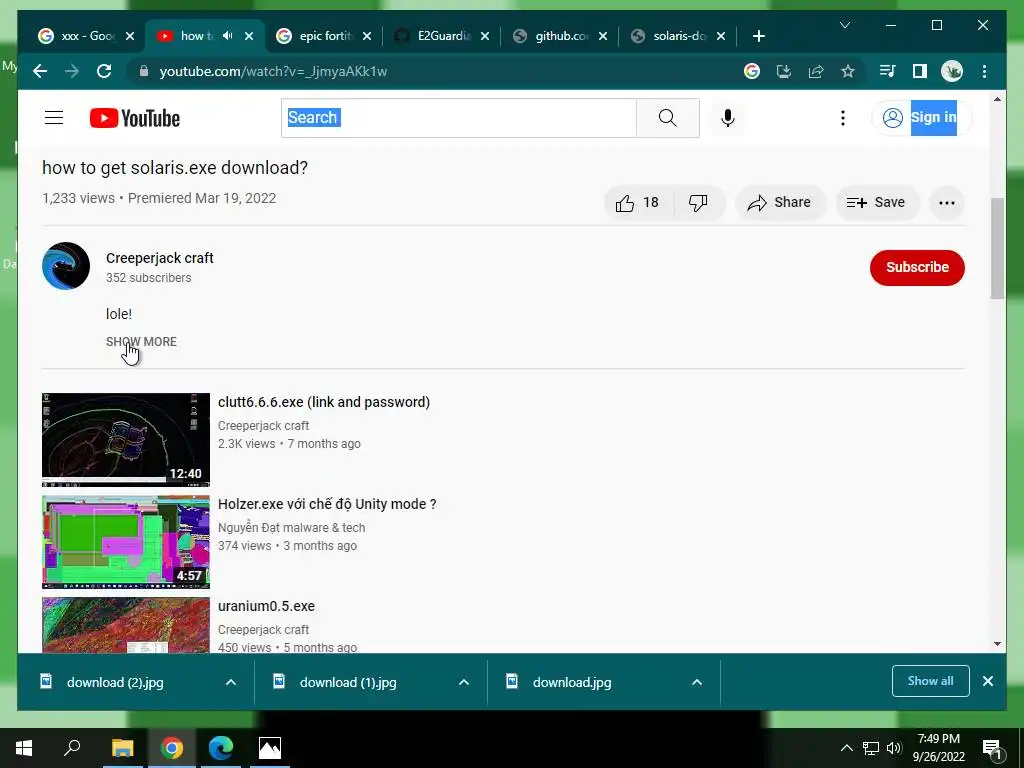This screenshot has height=768, width=1024.
Task: Open Microsoft Edge from the taskbar
Action: (221, 748)
